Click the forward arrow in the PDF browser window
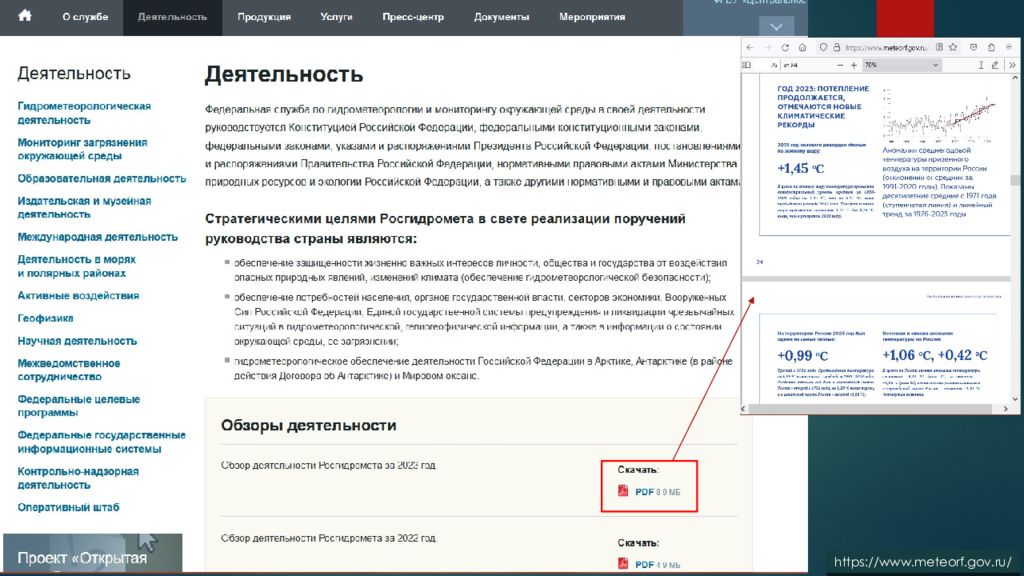 767,48
